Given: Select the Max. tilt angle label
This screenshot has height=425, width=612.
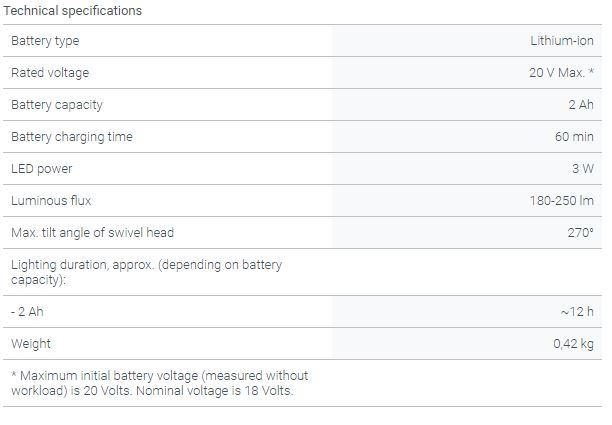Looking at the screenshot, I should 92,233.
